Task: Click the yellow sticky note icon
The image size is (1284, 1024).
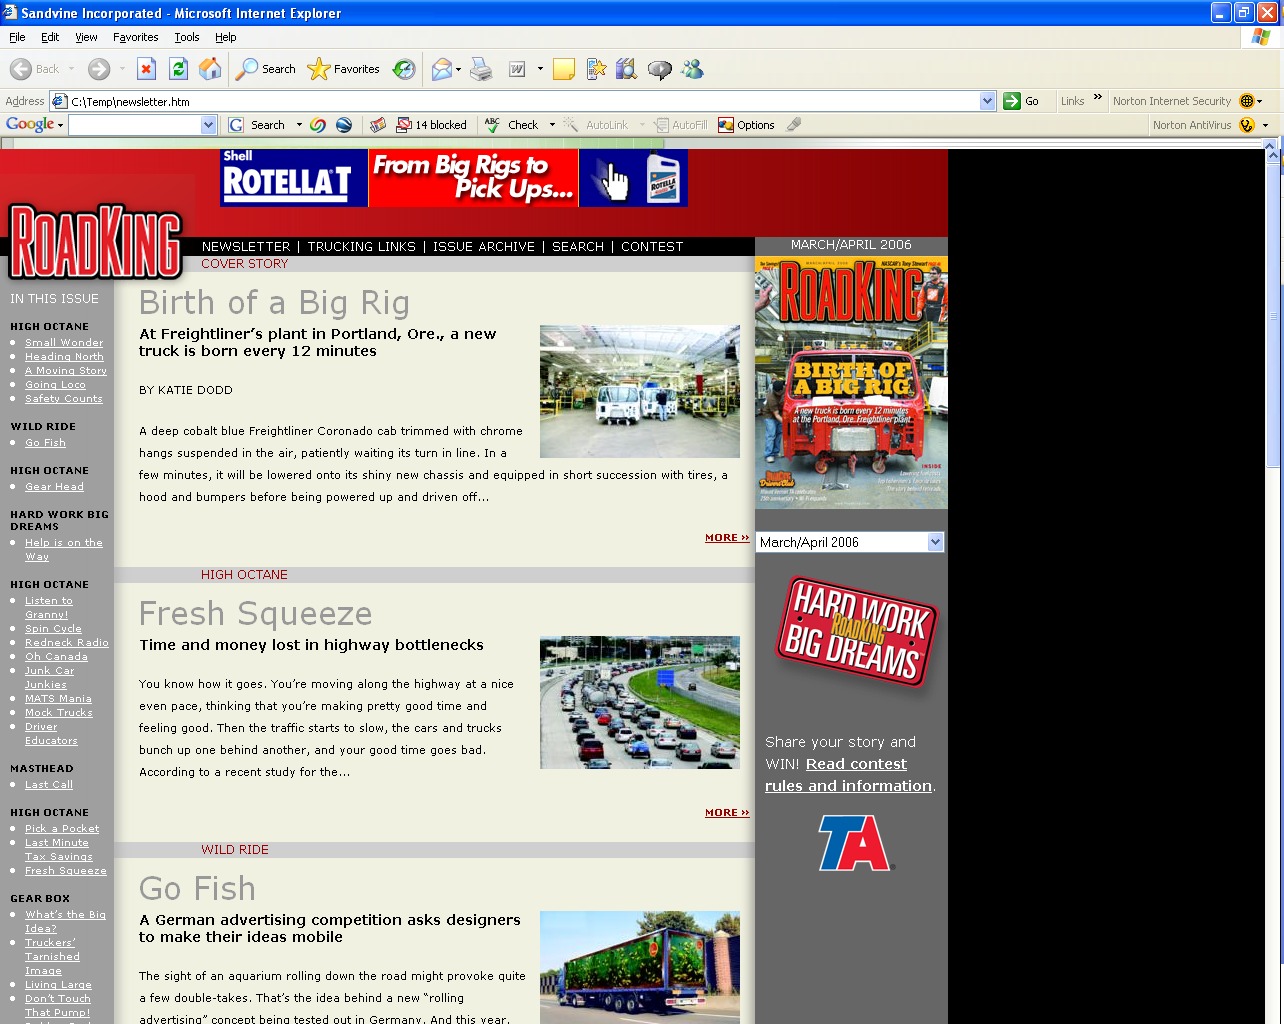Action: pos(564,69)
